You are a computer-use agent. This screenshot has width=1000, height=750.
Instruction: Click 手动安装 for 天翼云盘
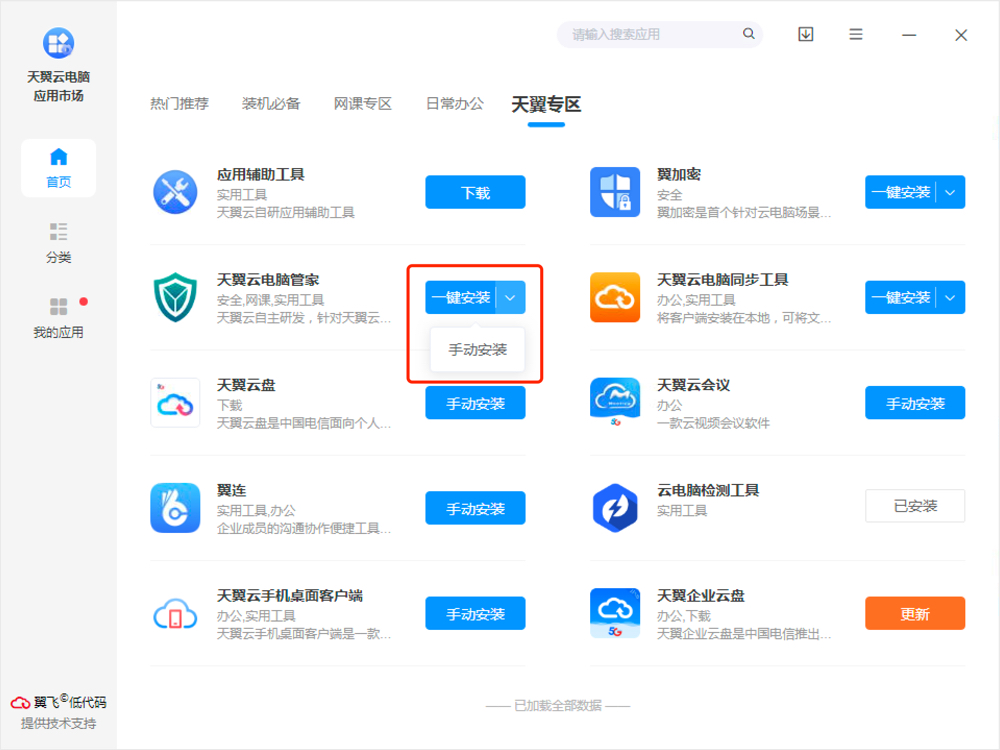(475, 402)
